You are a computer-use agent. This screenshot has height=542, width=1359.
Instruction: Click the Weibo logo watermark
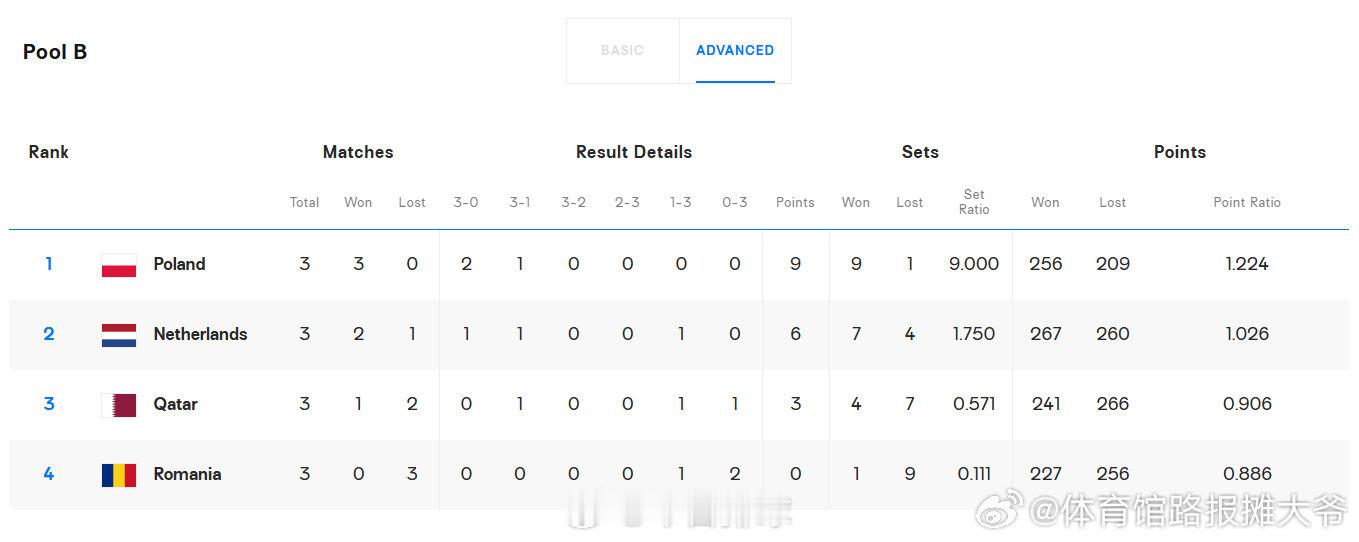click(1000, 510)
